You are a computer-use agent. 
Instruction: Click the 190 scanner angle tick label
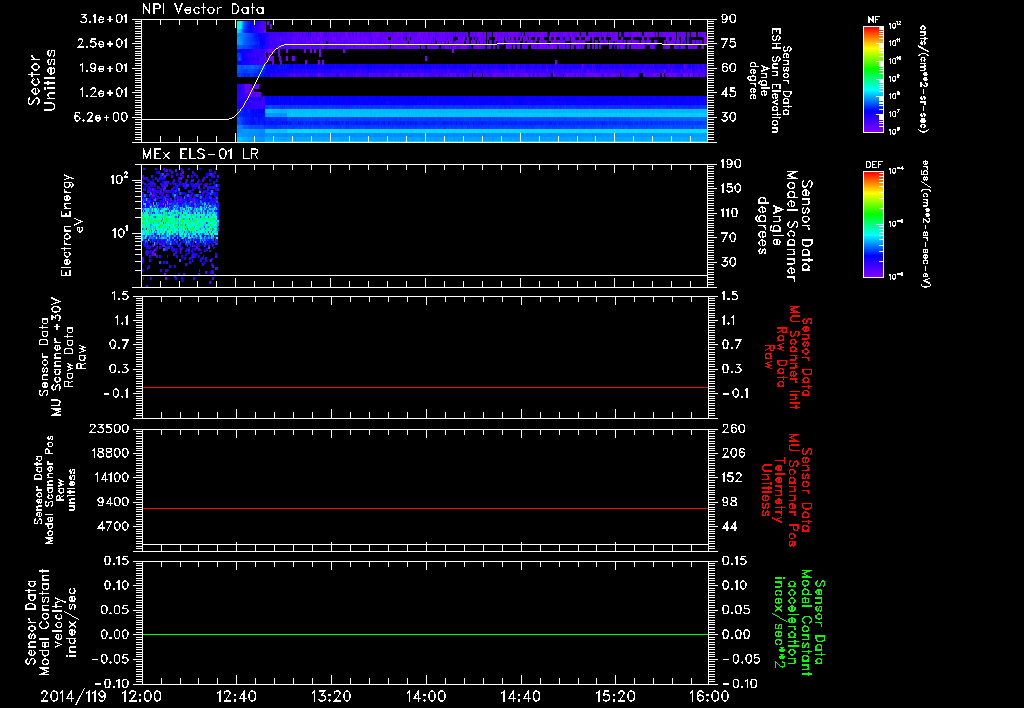731,164
